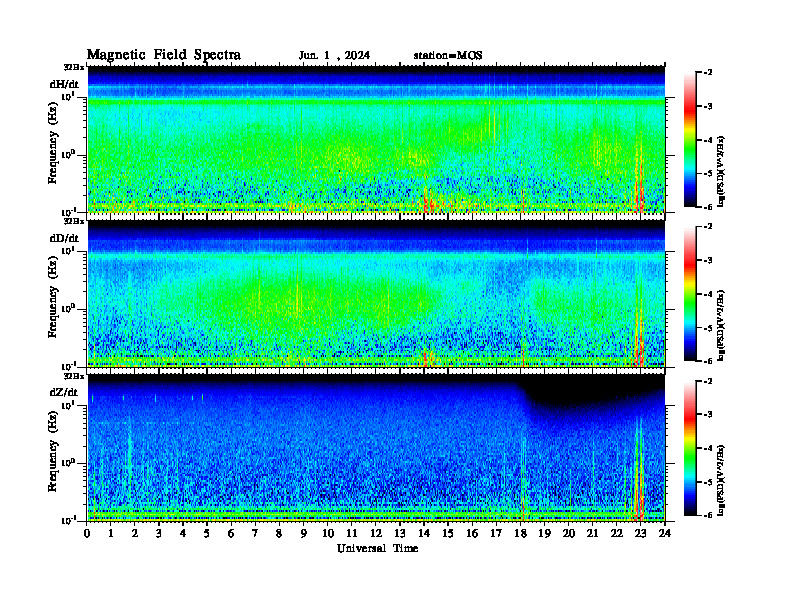Click the "Universal Time" axis title
The height and width of the screenshot is (612, 792).
click(x=377, y=548)
